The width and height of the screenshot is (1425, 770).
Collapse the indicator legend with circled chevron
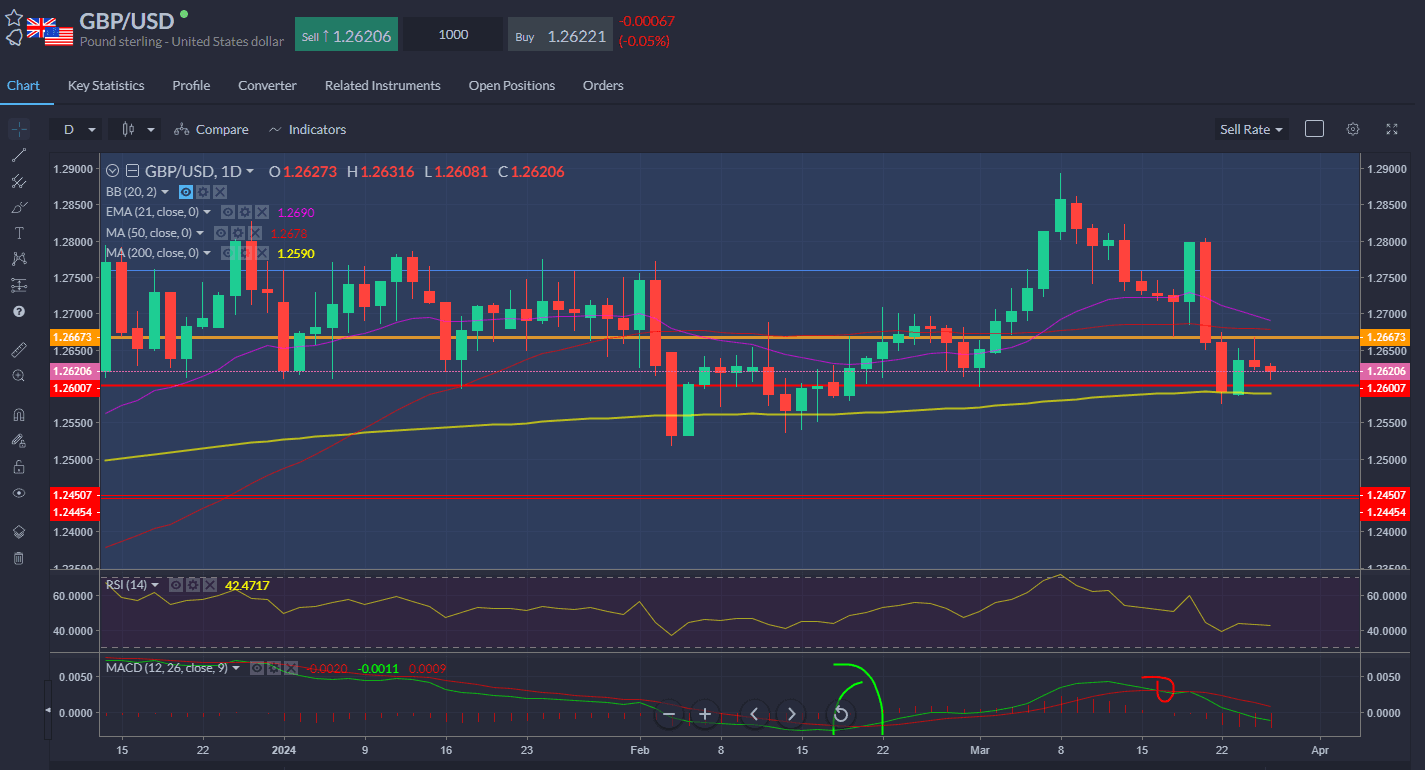pos(112,171)
